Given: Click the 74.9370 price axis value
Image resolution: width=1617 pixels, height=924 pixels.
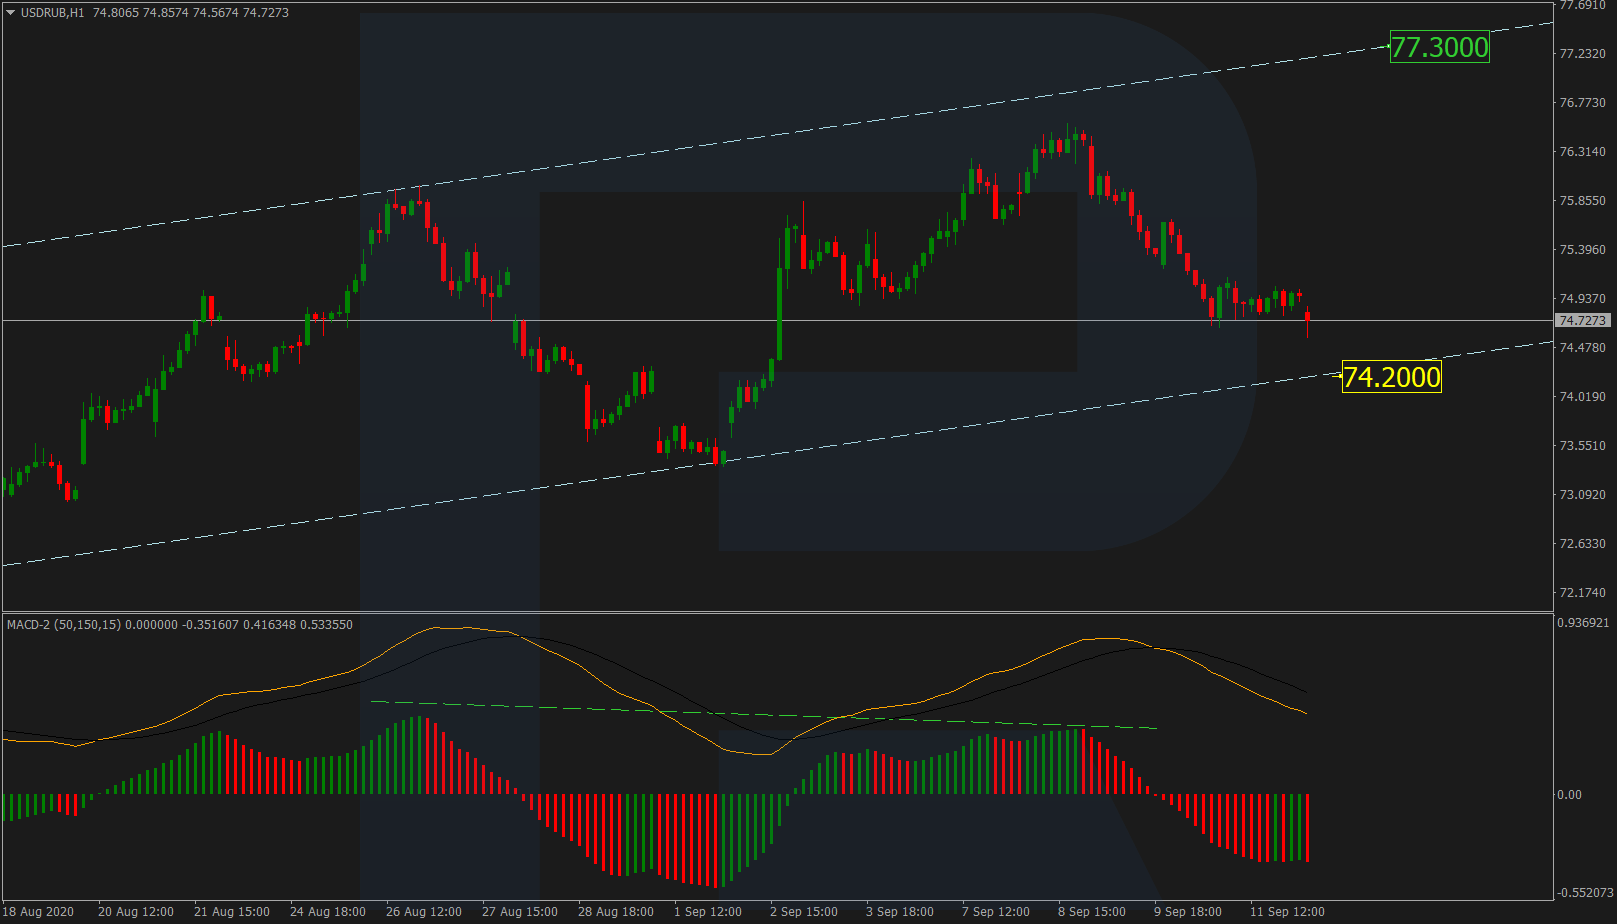Looking at the screenshot, I should click(1583, 299).
